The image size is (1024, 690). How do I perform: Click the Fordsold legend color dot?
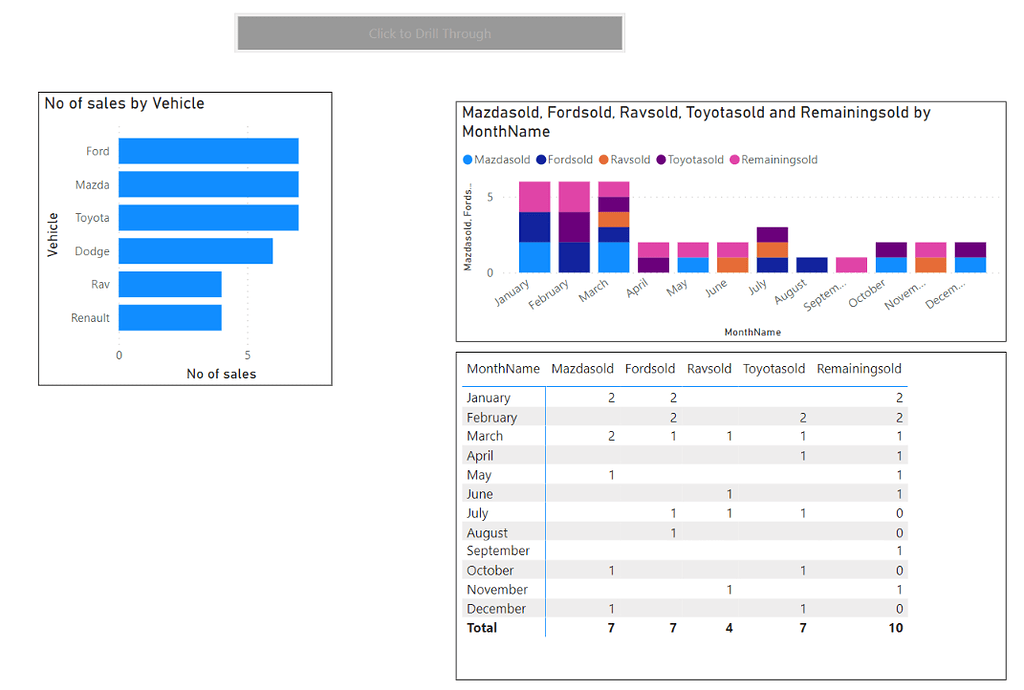pyautogui.click(x=541, y=160)
